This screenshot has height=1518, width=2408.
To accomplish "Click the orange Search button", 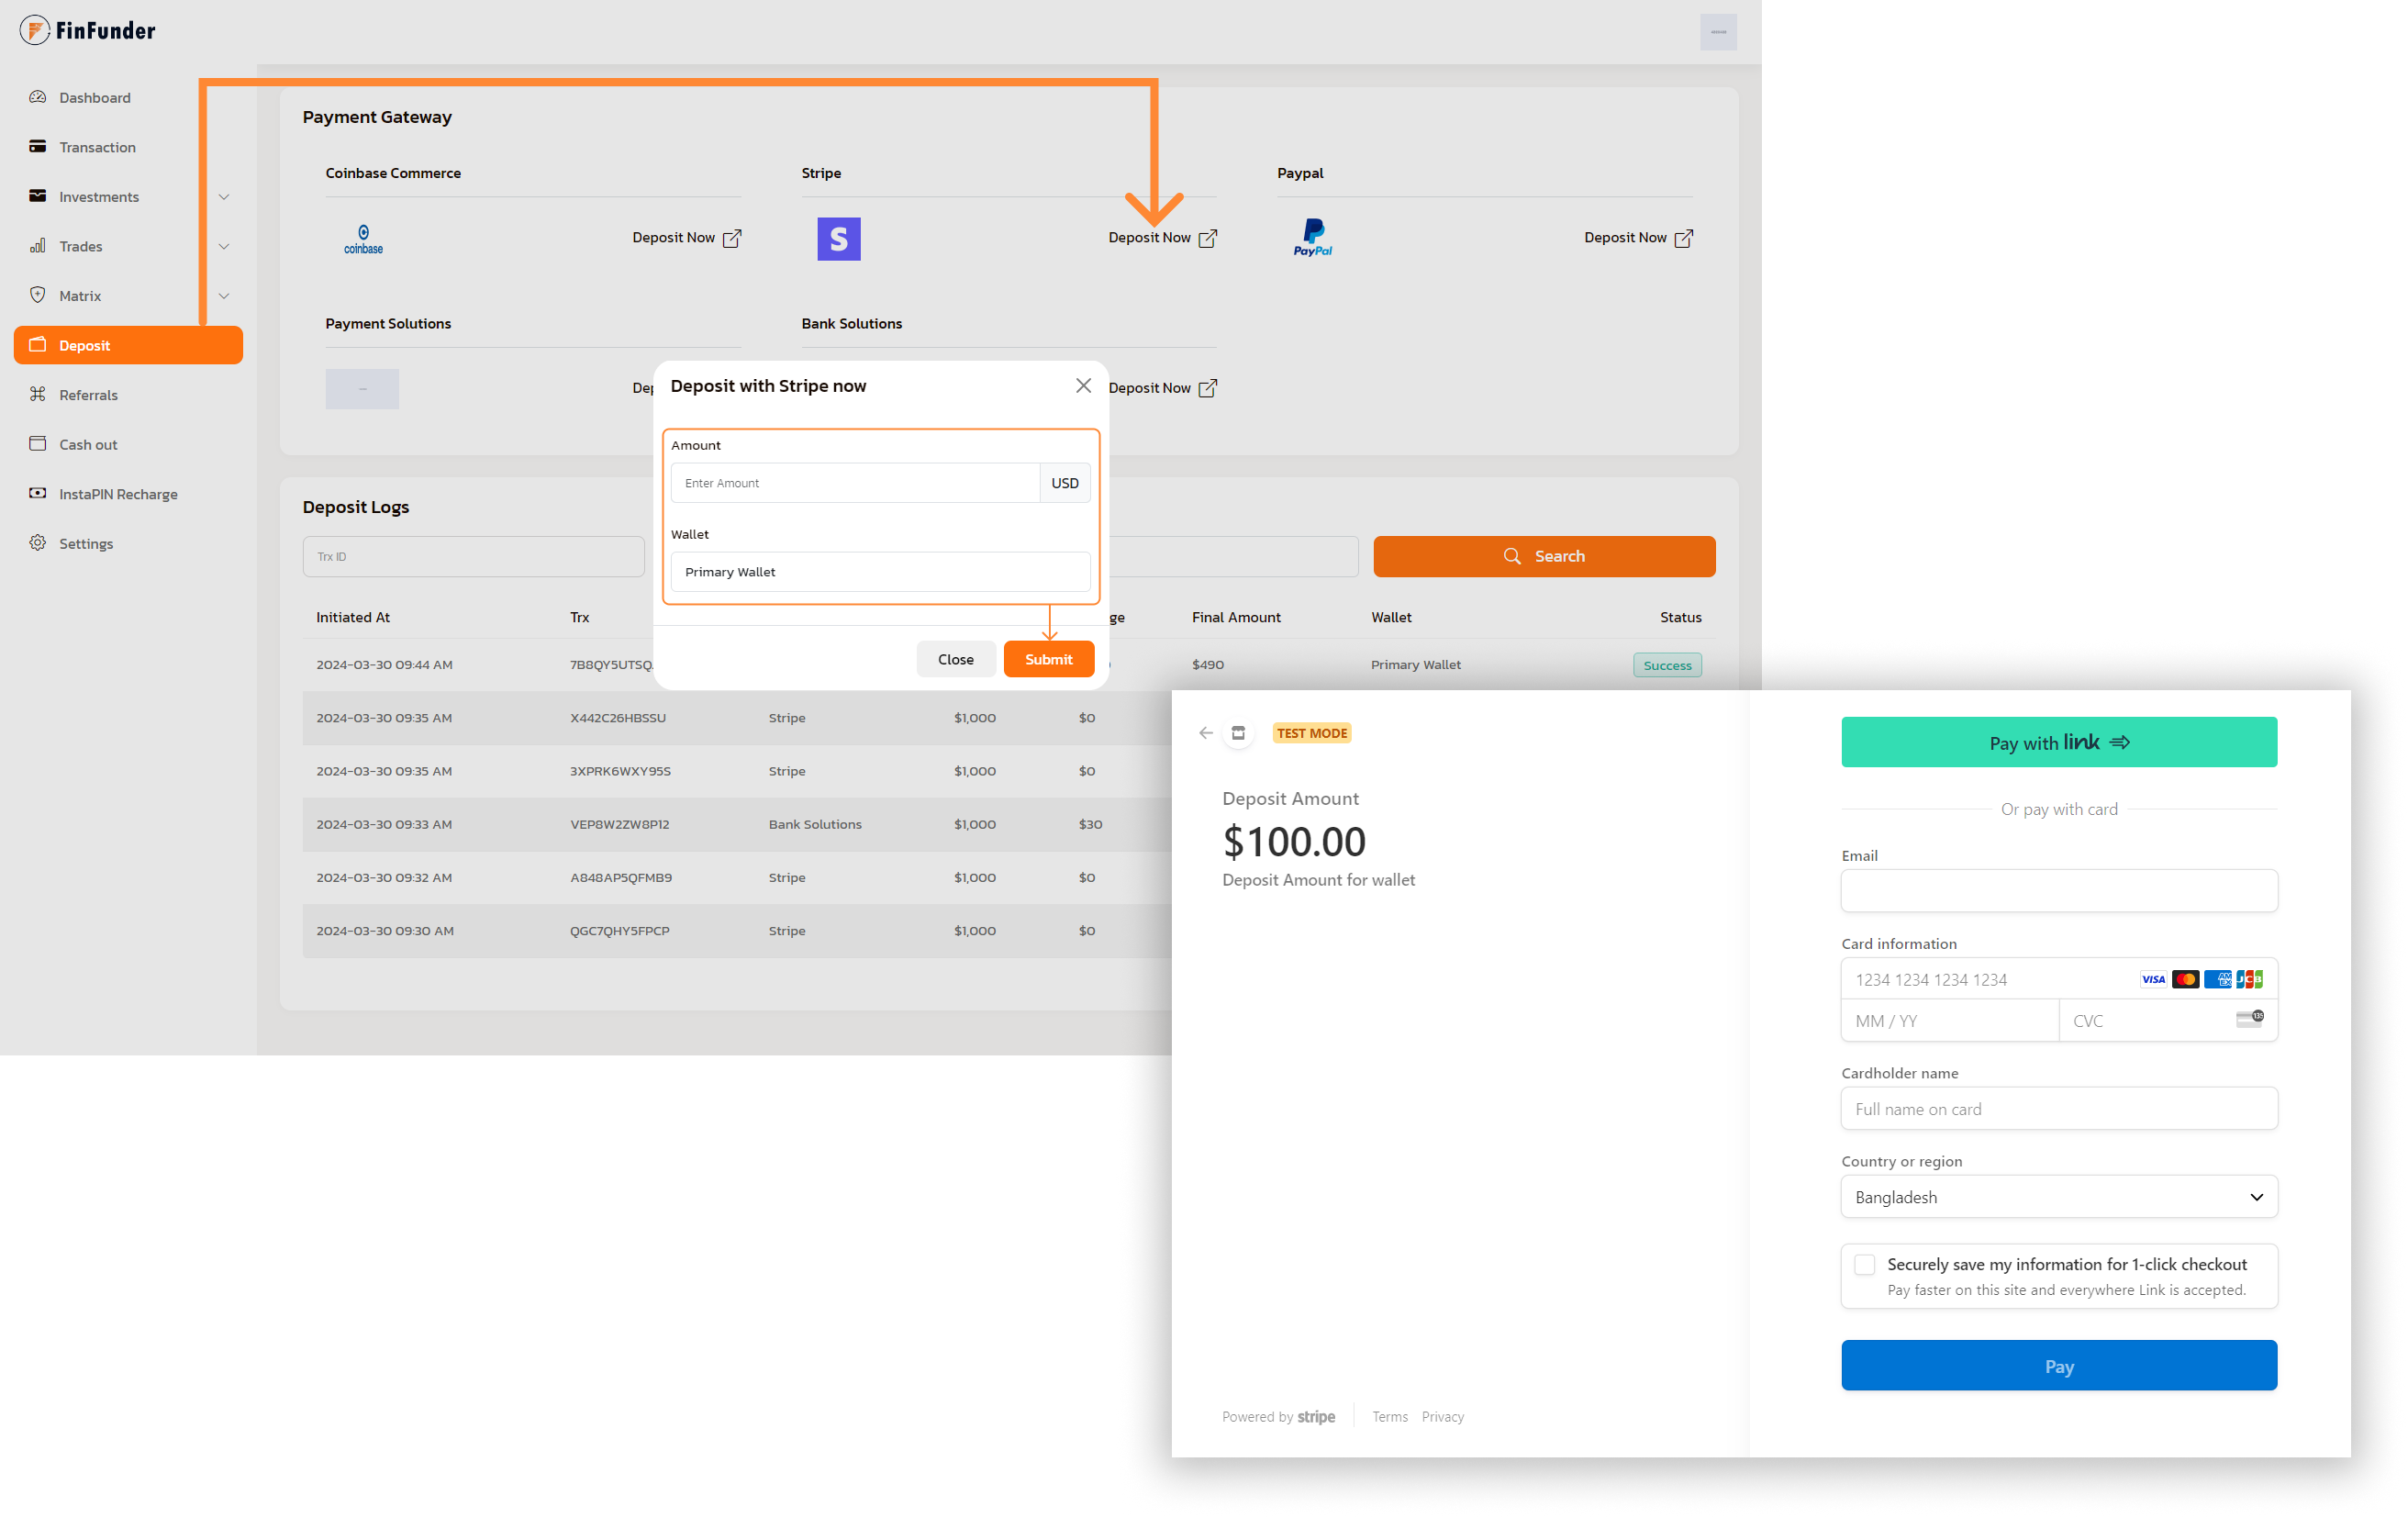I will click(x=1544, y=556).
